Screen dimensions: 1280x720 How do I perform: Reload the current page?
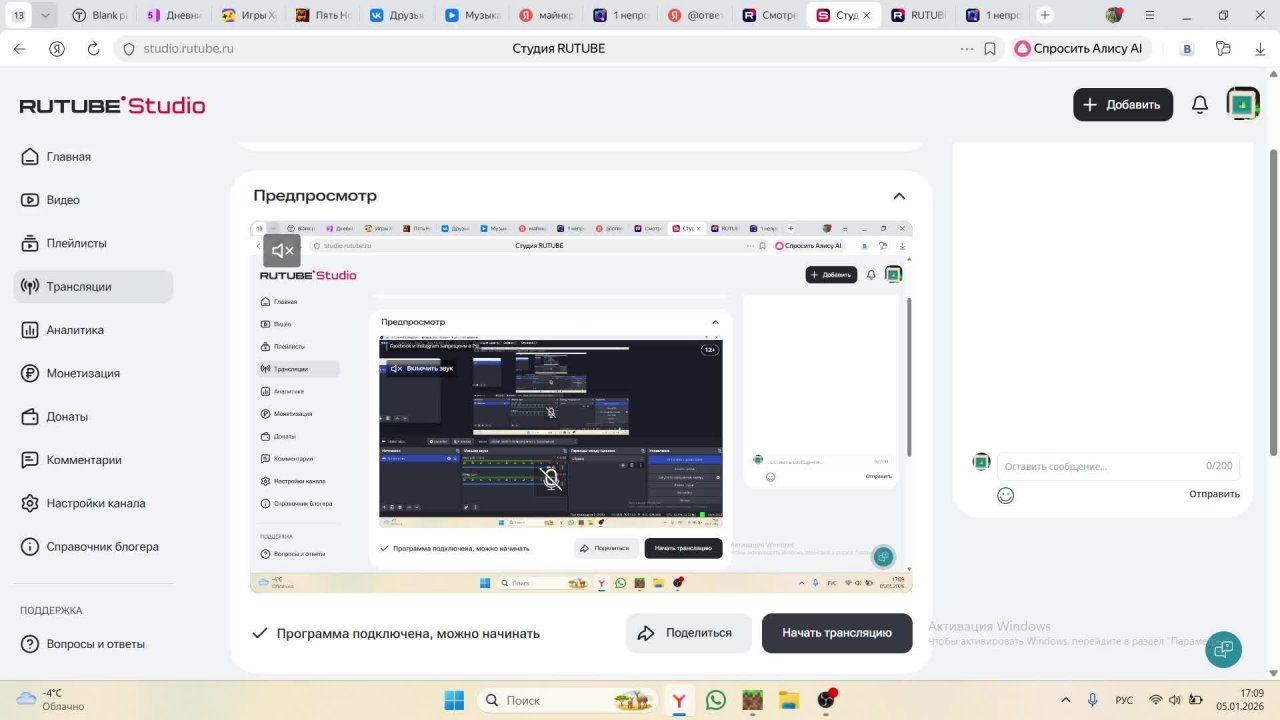point(94,48)
